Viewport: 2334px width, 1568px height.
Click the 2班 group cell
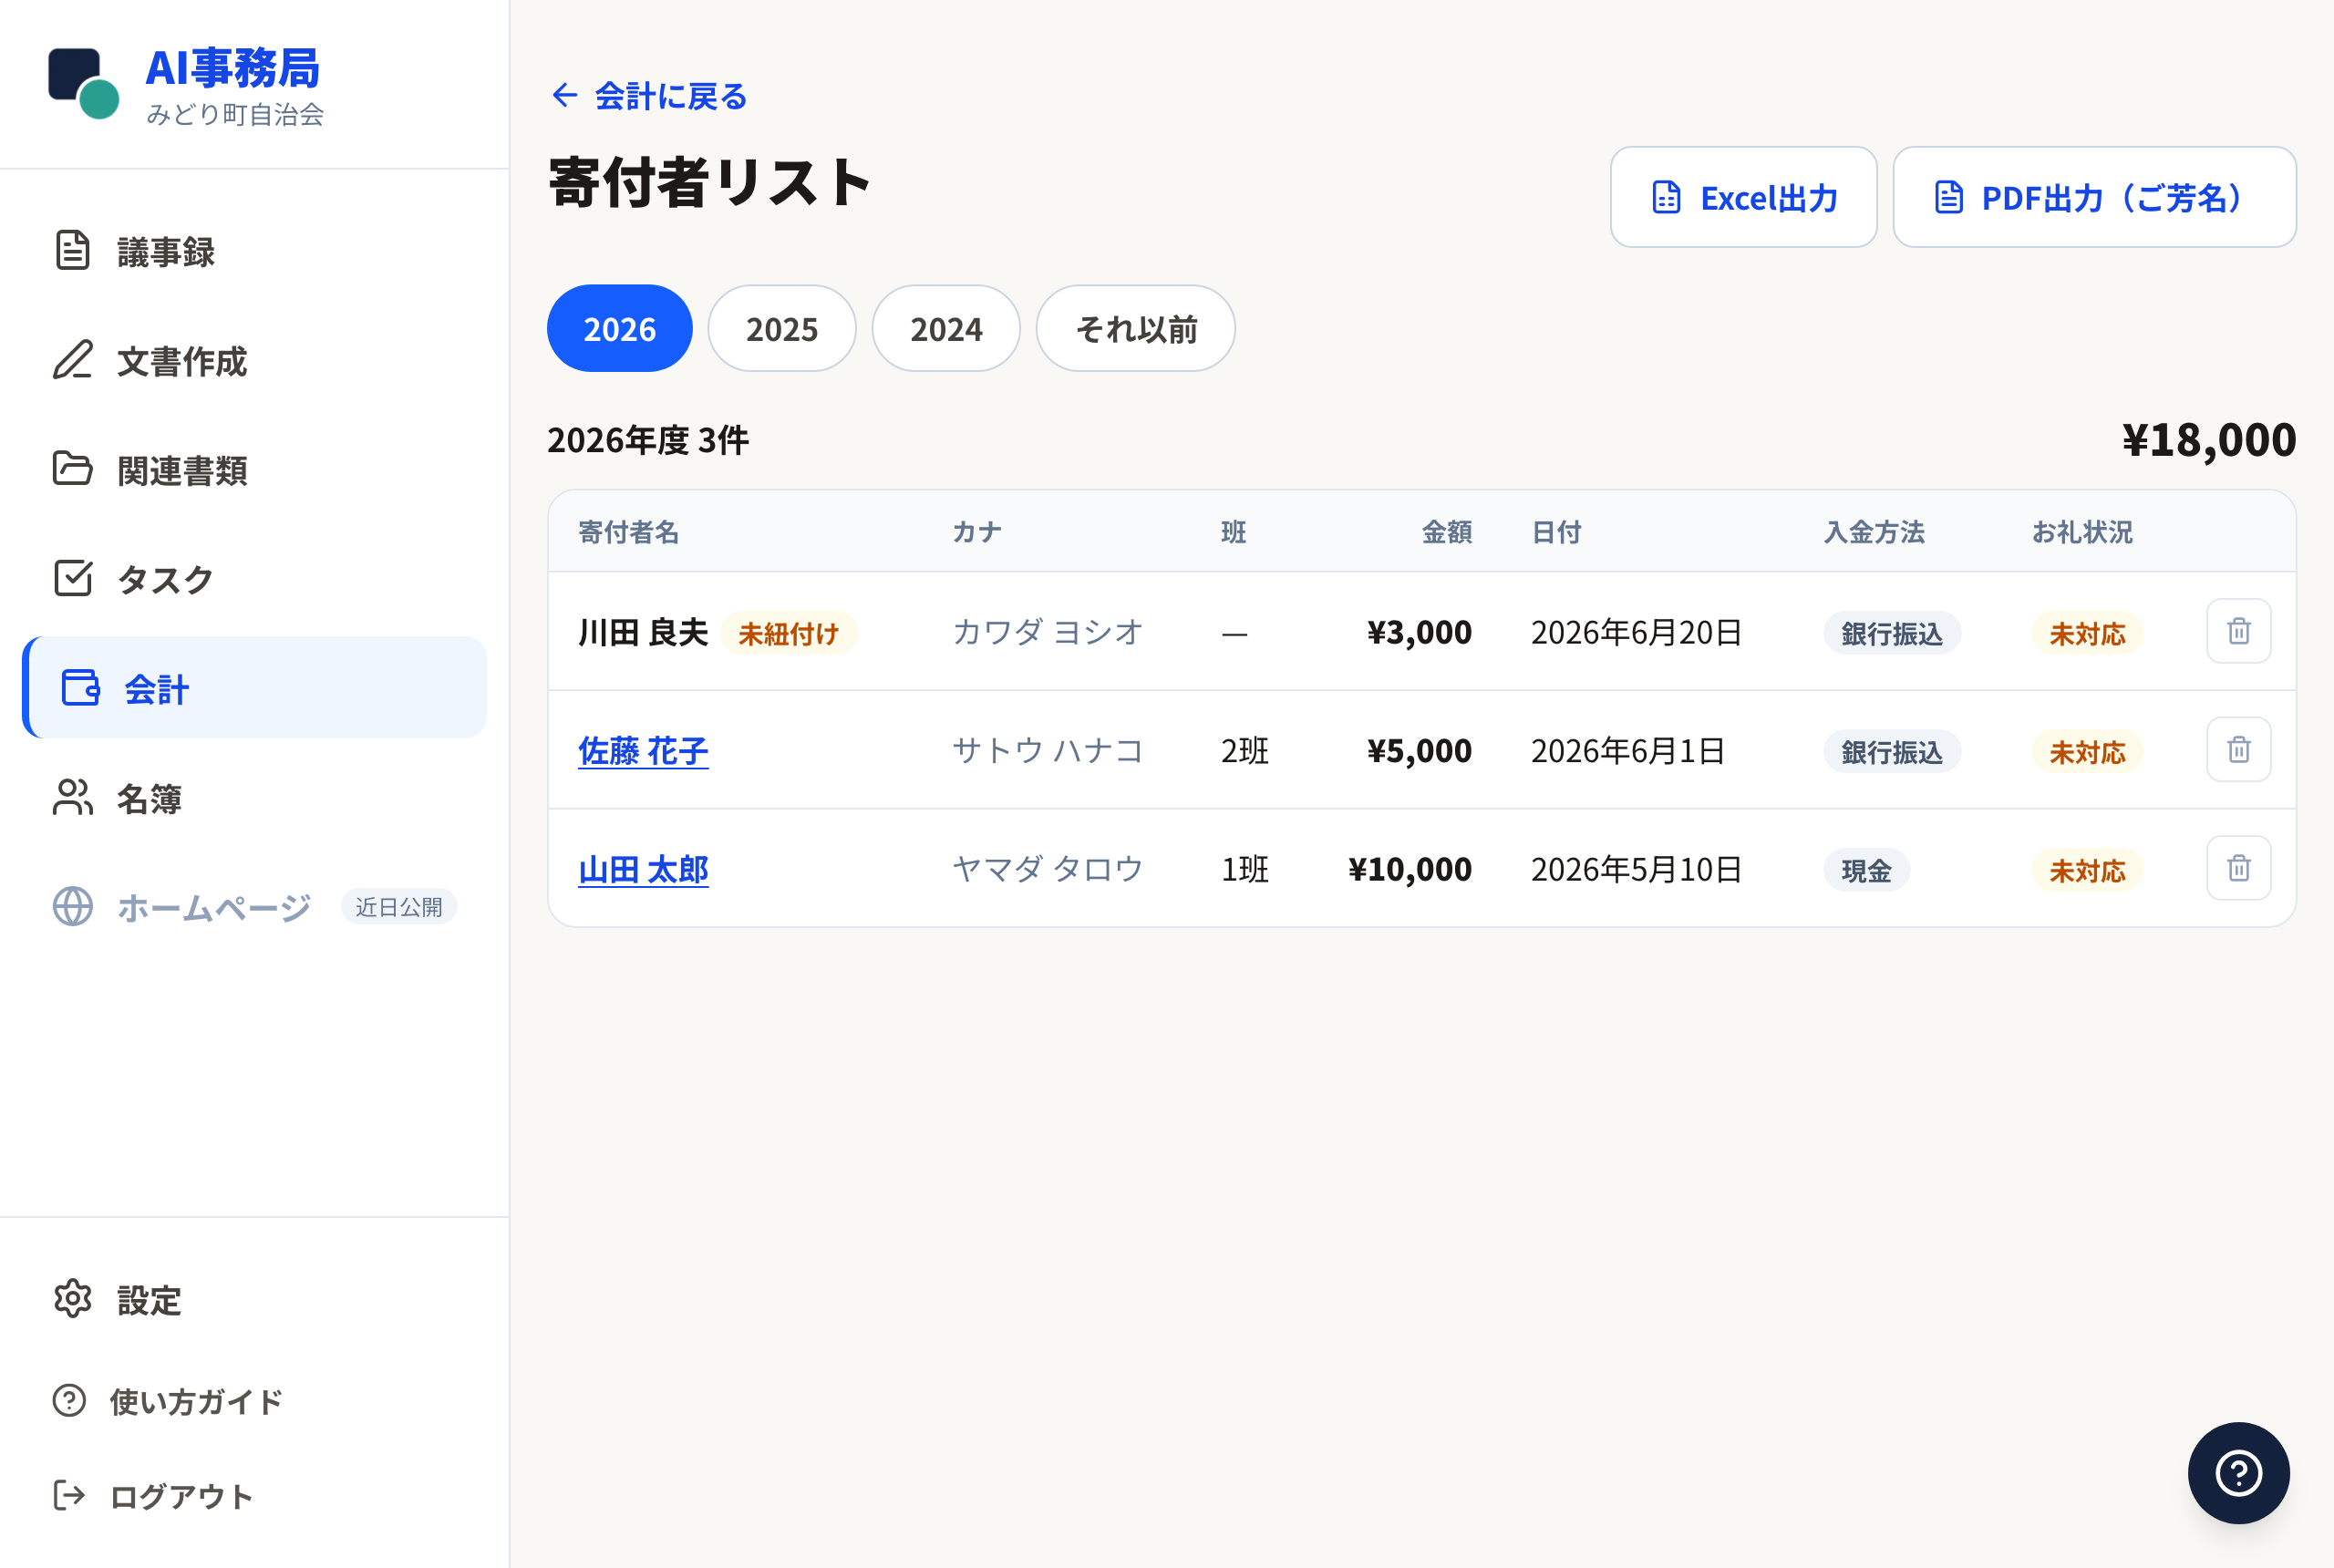coord(1245,750)
